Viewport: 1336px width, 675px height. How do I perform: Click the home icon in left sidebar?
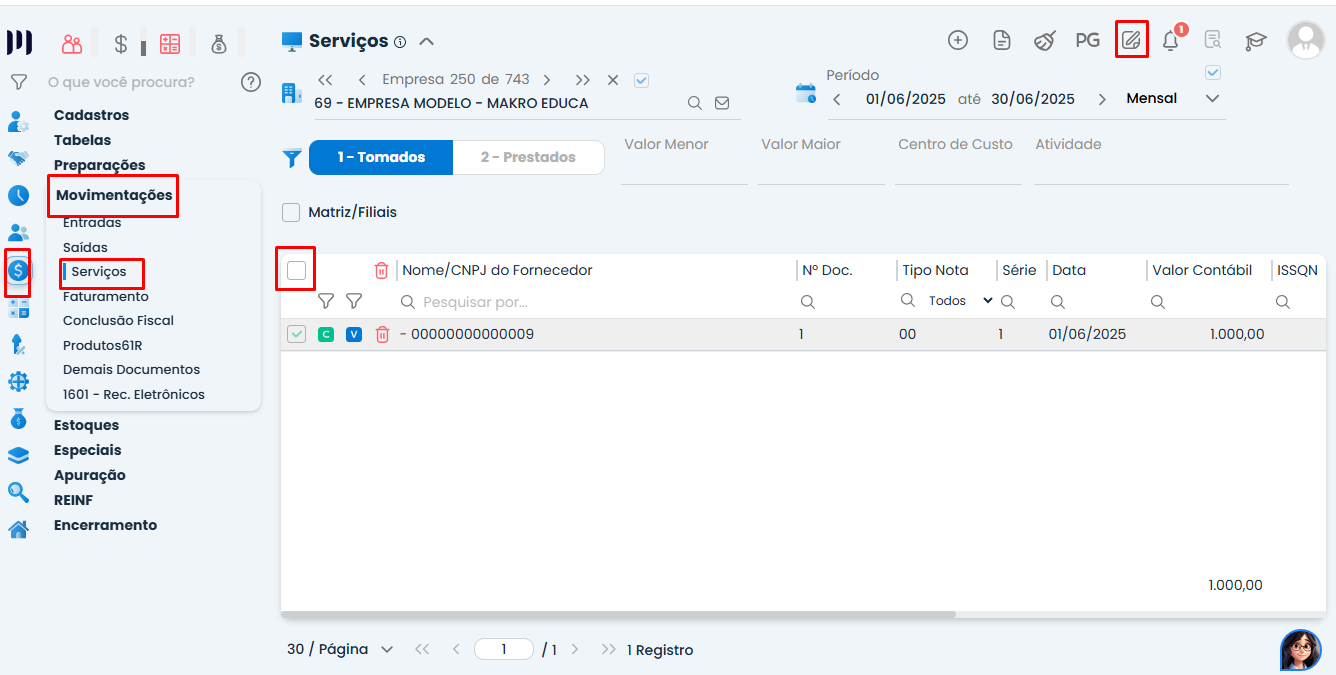click(18, 529)
